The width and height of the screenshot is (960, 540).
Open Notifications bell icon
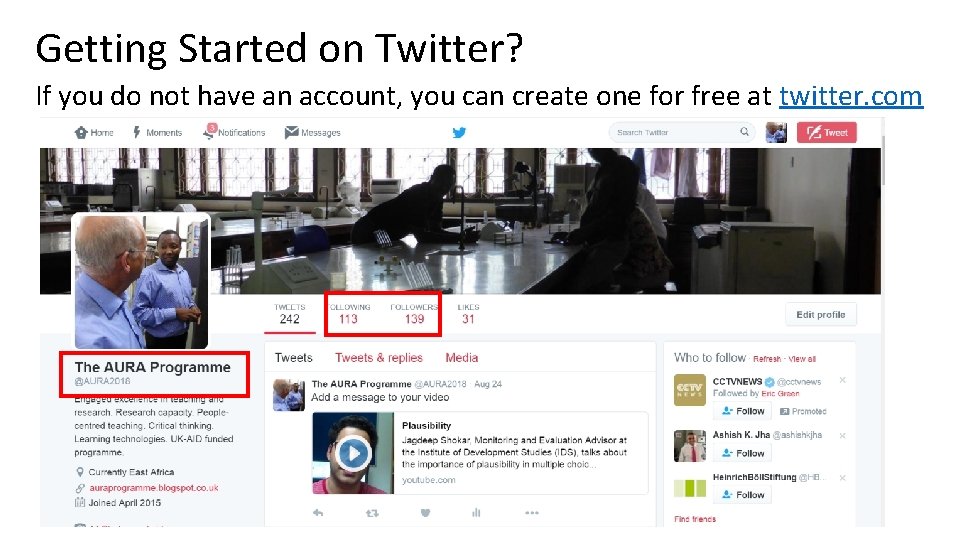(209, 132)
